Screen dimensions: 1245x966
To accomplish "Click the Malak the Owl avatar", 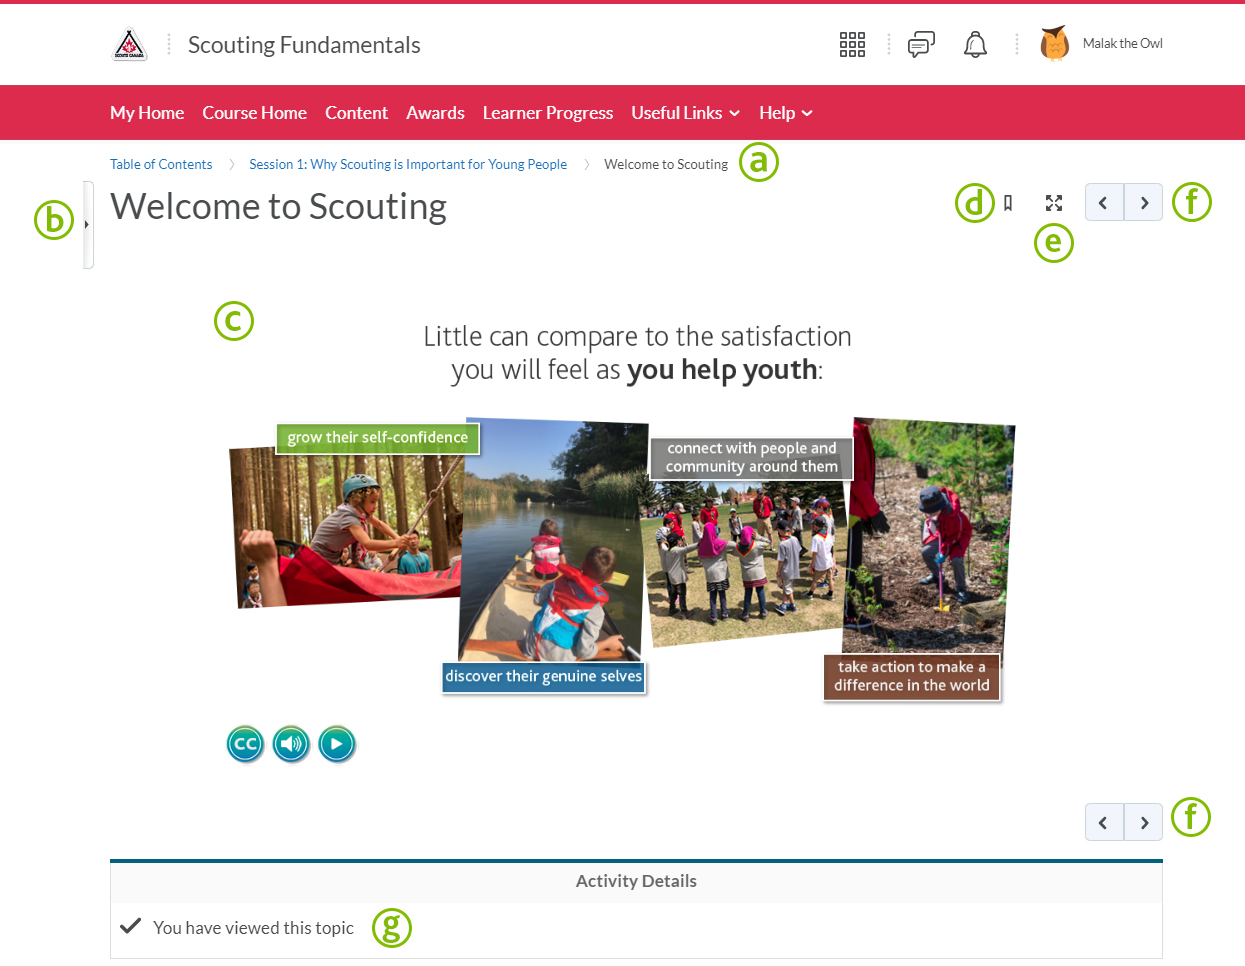I will point(1054,44).
